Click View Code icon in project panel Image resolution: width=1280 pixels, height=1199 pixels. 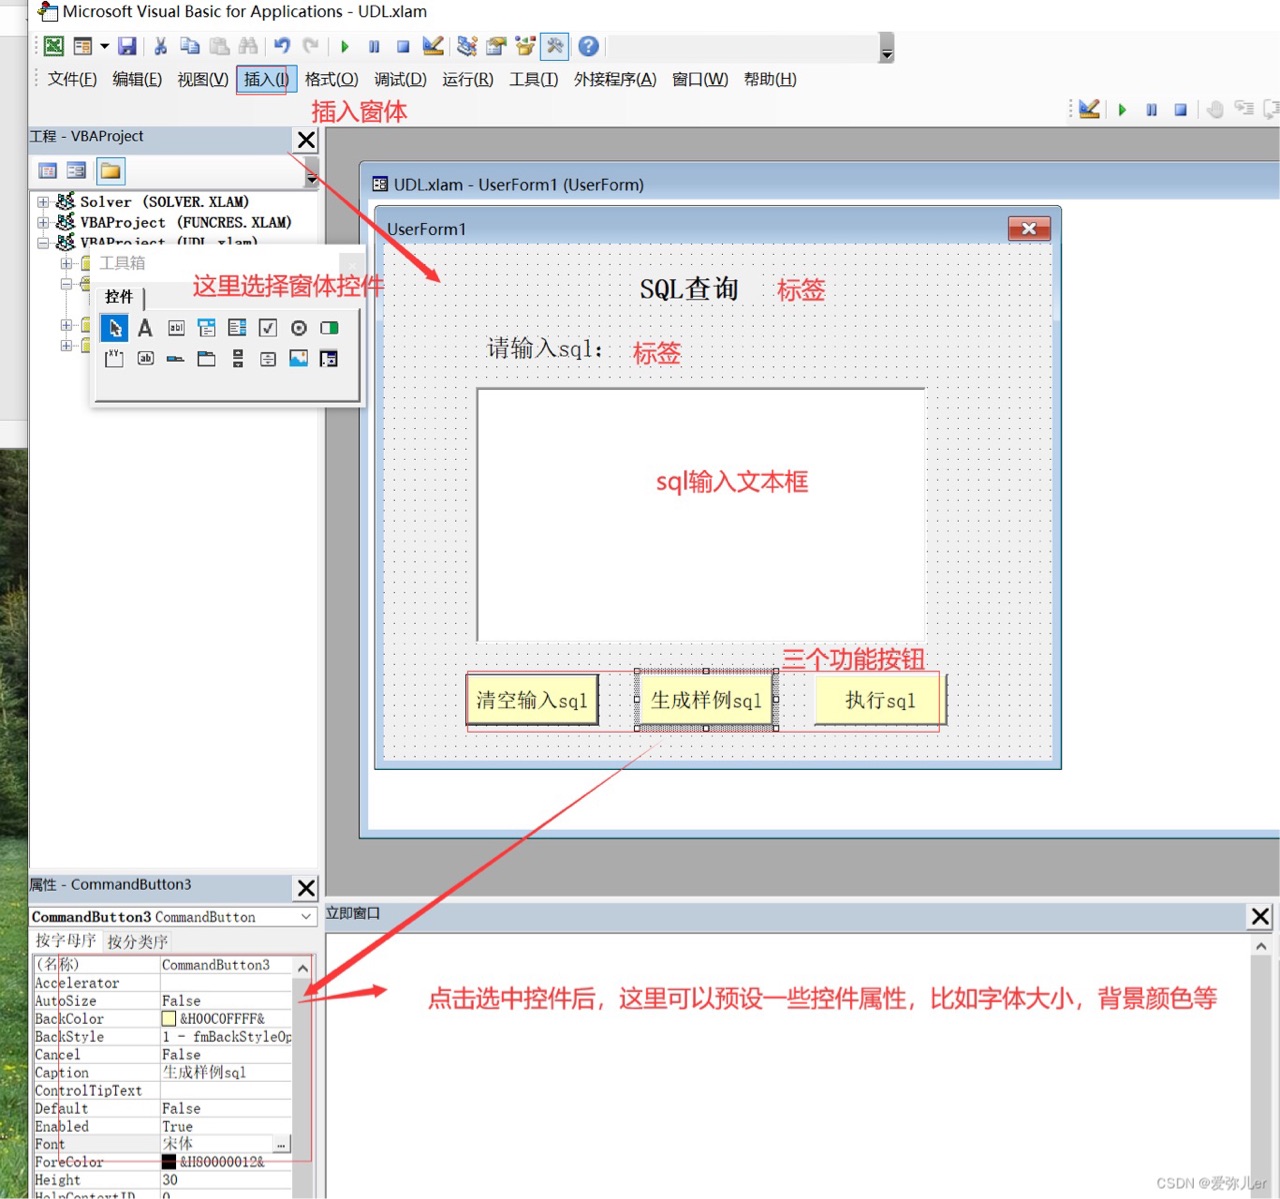click(x=47, y=171)
